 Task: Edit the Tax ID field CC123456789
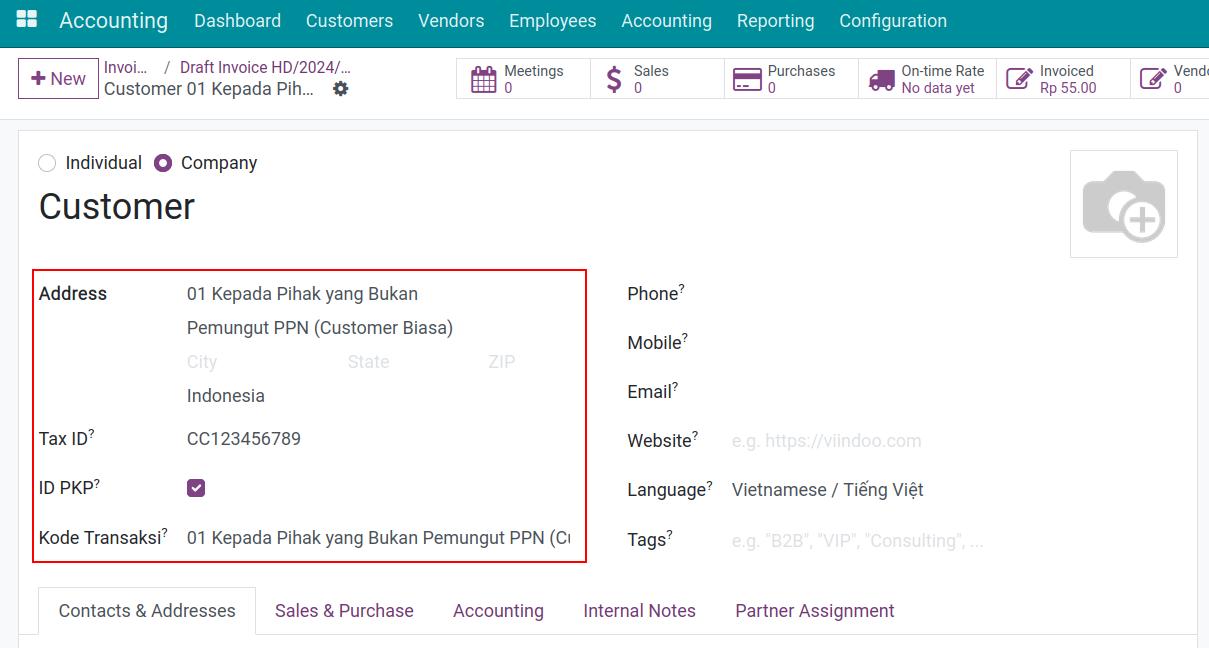coord(378,439)
